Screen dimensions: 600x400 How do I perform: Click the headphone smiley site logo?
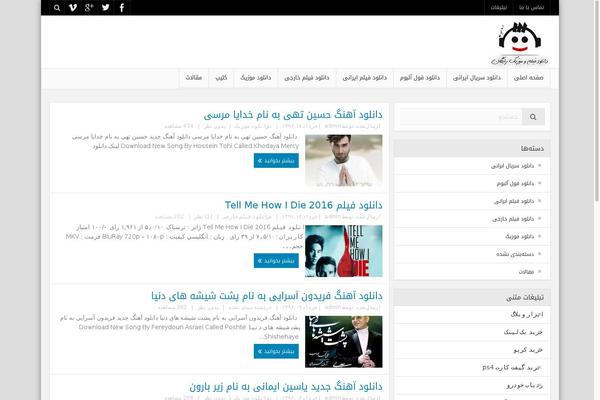point(519,43)
